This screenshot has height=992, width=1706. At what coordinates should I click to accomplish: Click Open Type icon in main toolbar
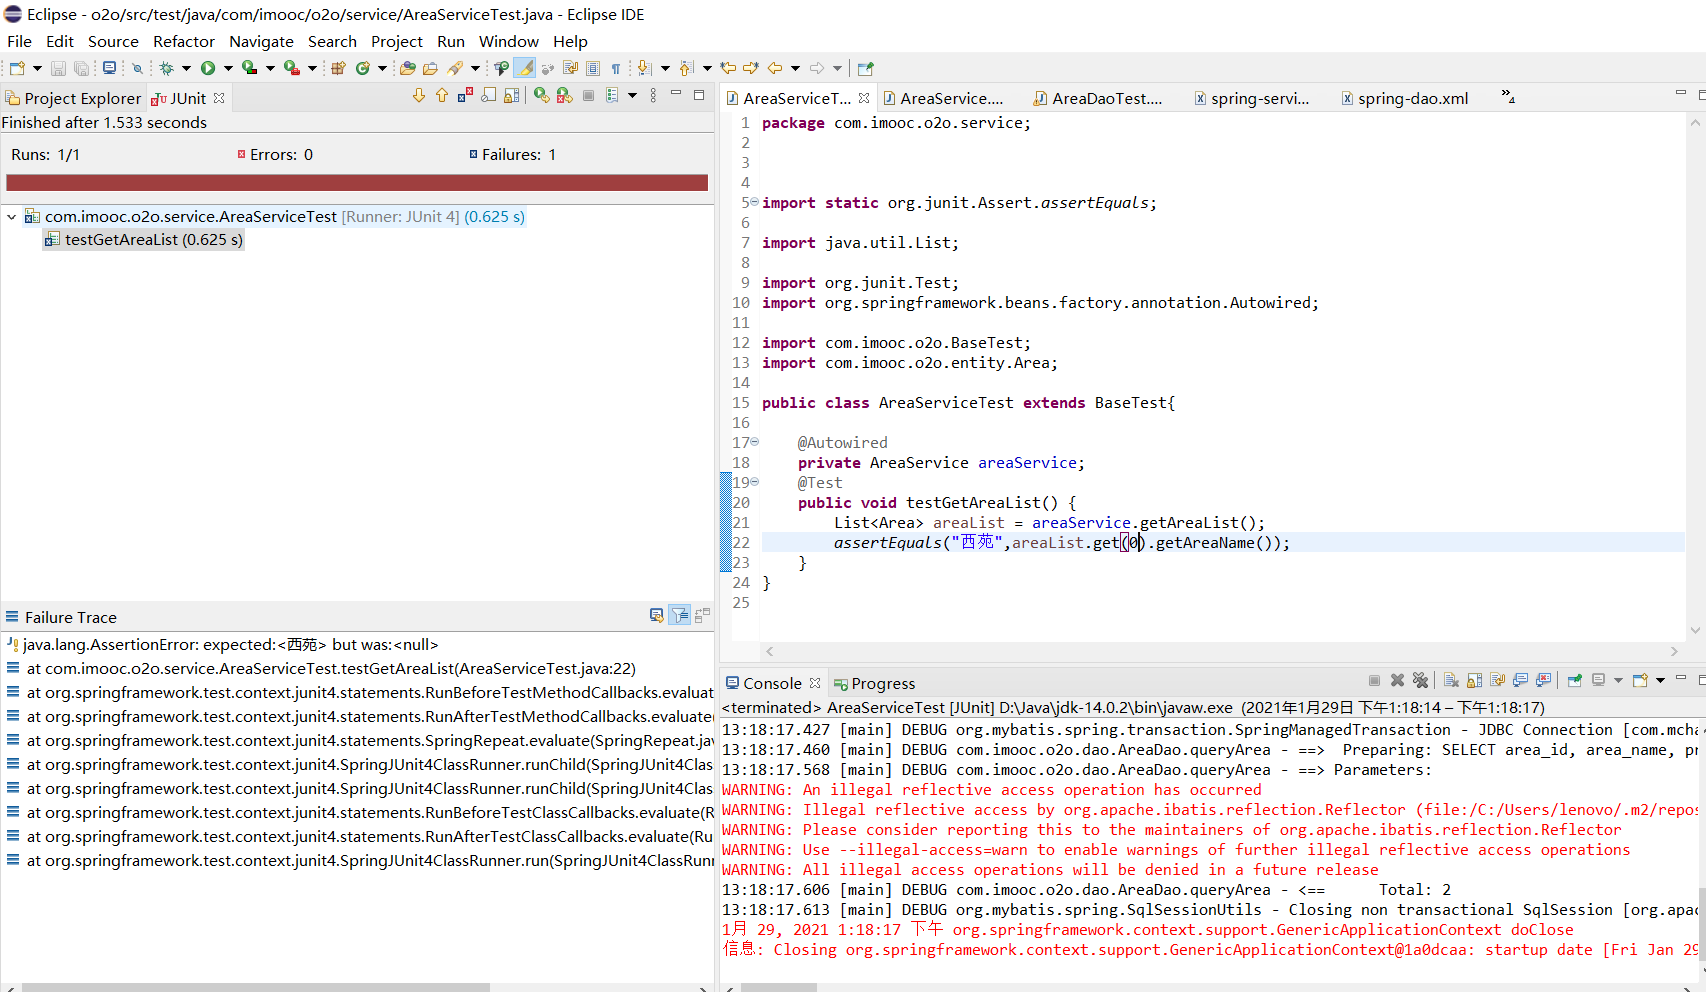coord(407,68)
